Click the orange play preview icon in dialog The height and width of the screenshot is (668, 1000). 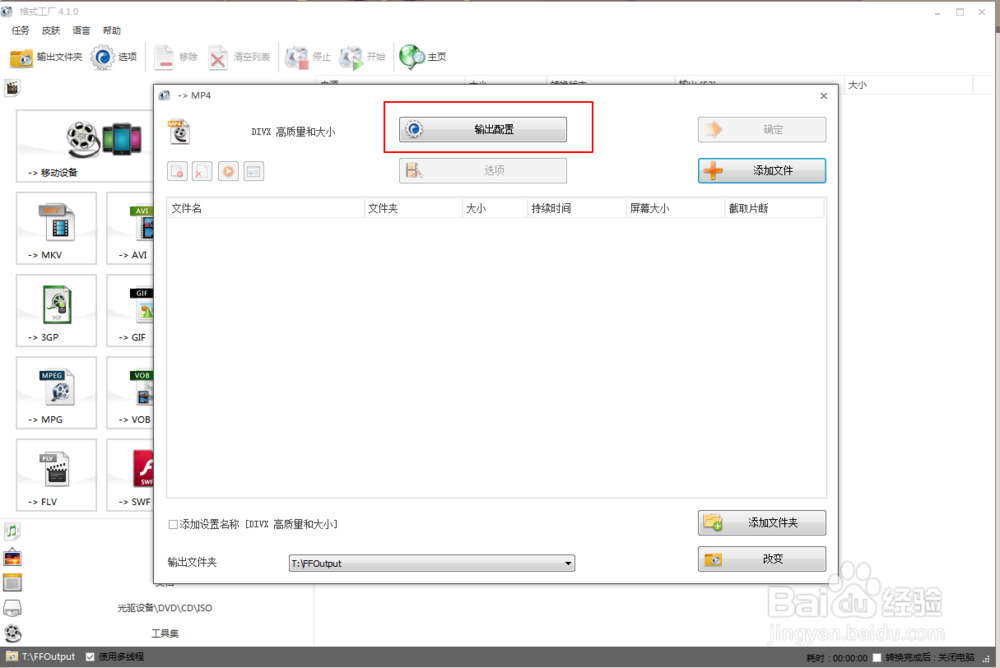coord(228,171)
